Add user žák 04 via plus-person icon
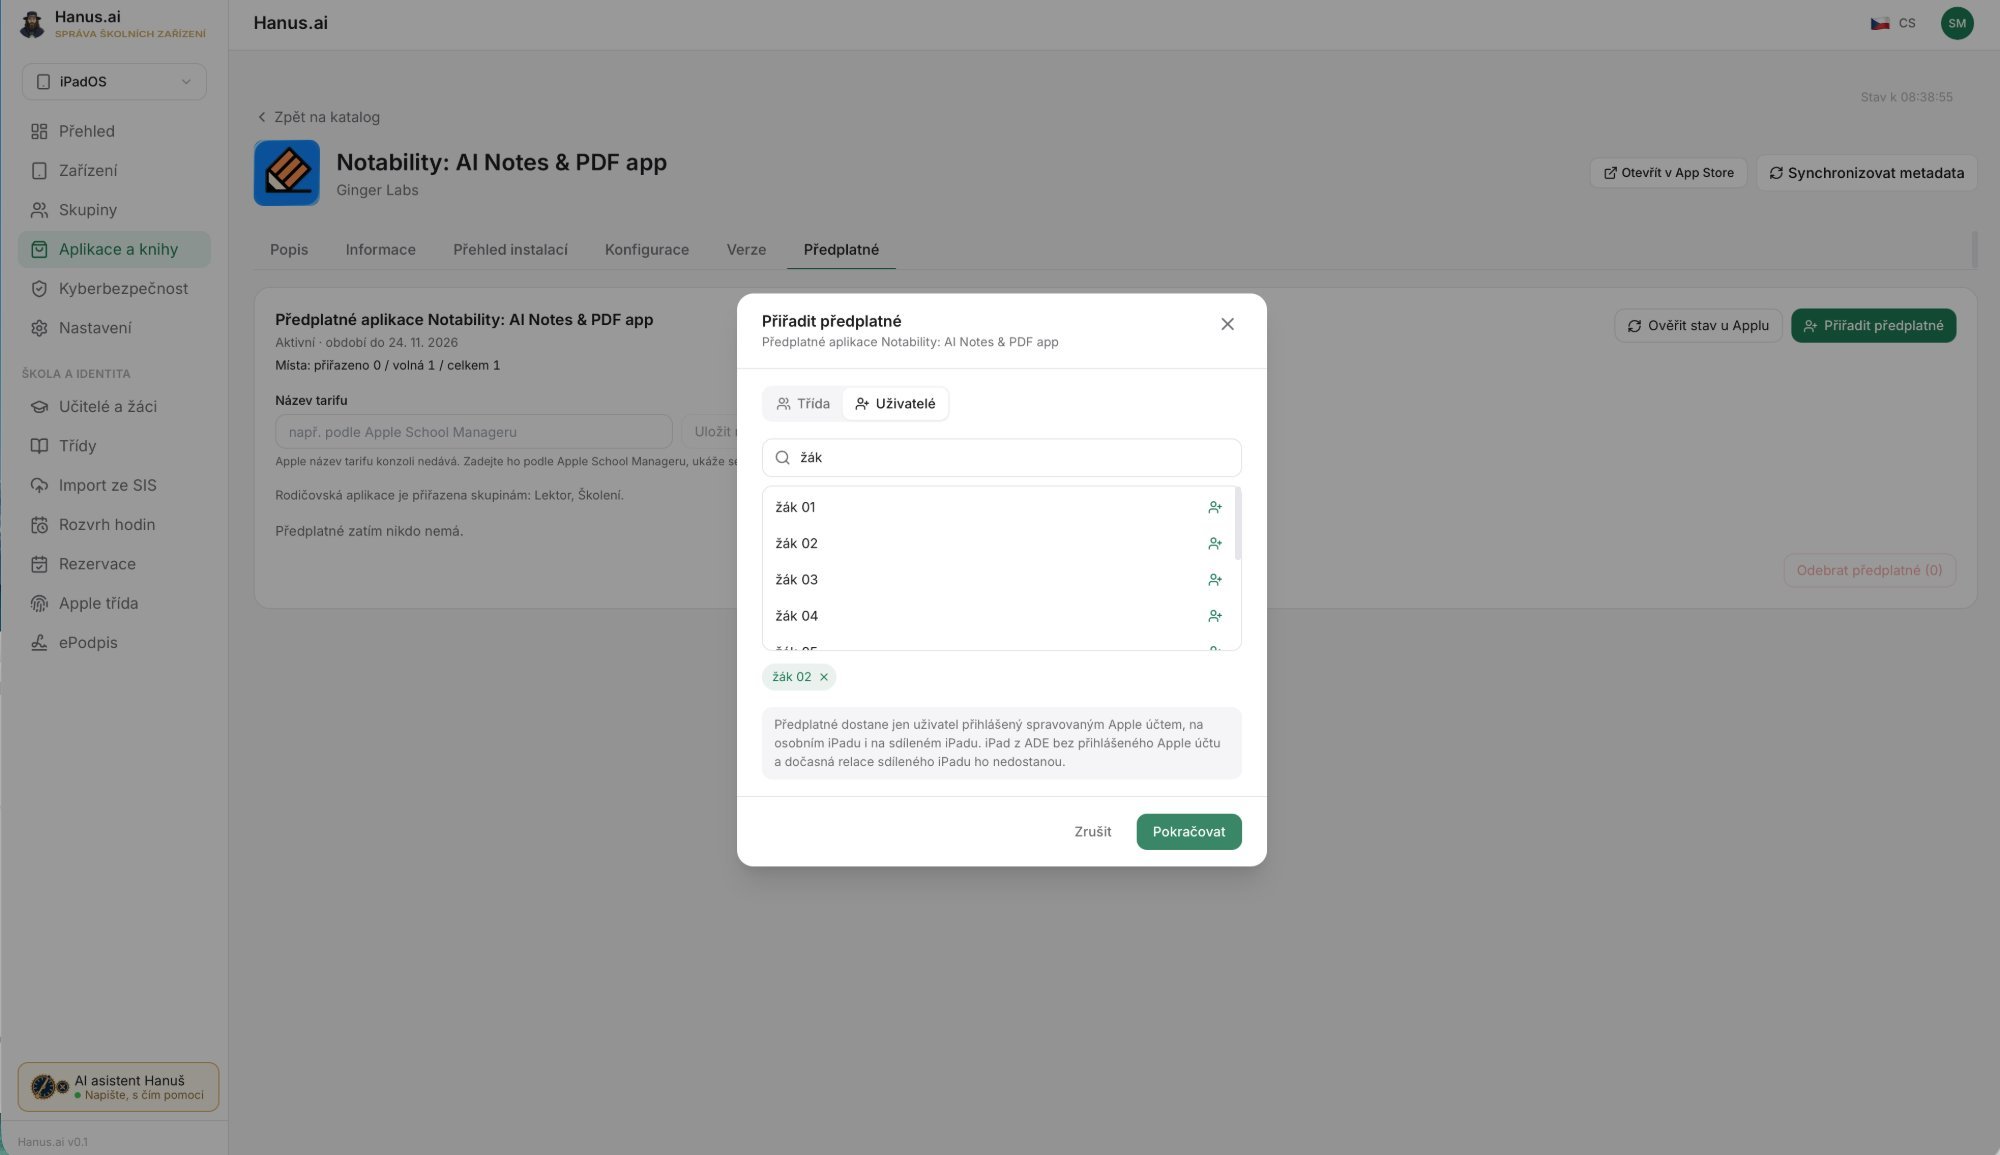 tap(1214, 616)
